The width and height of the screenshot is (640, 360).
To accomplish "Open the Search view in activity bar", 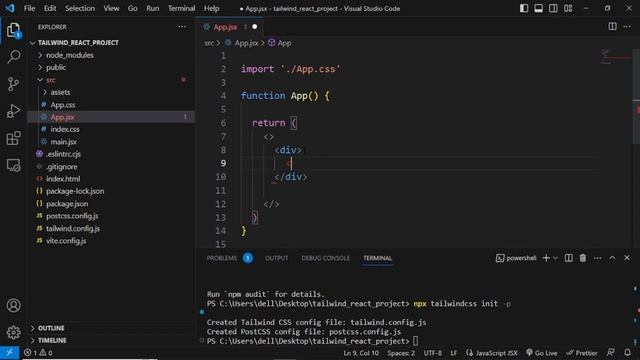I will click(x=13, y=57).
